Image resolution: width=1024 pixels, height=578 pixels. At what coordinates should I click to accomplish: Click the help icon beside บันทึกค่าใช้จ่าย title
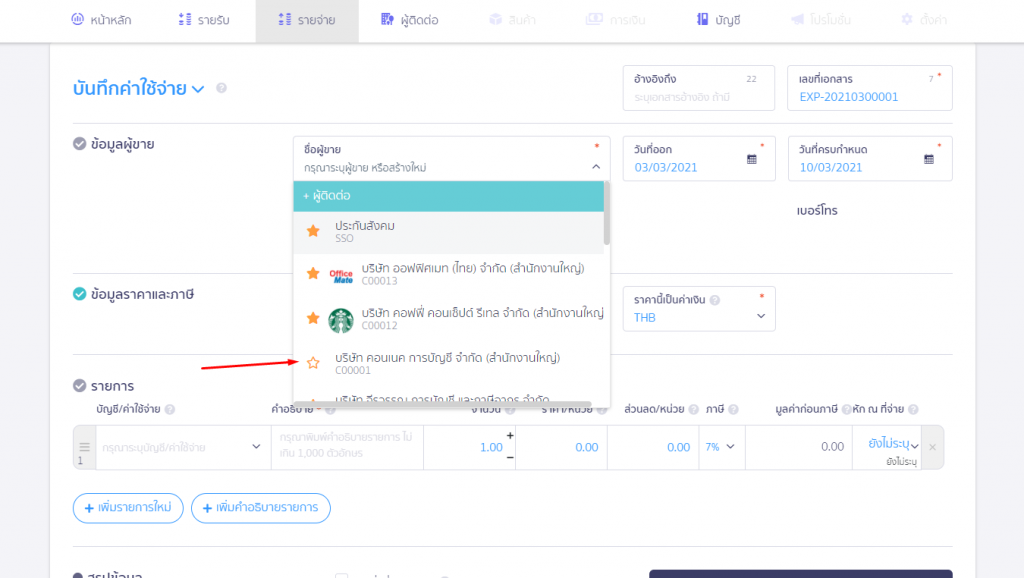pyautogui.click(x=221, y=88)
